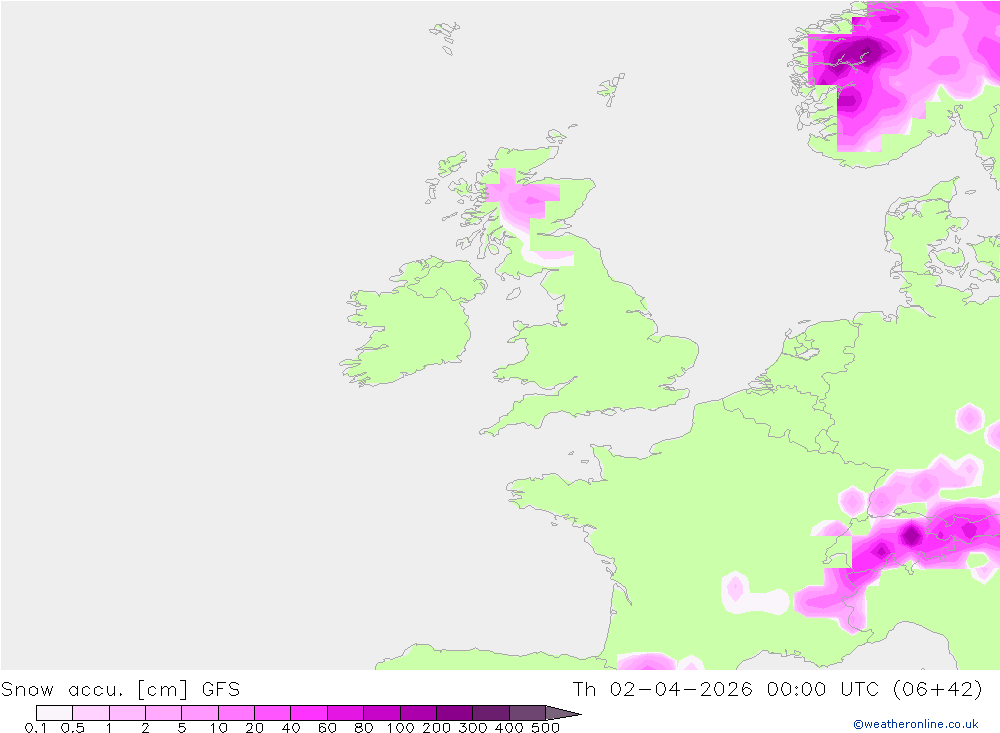Click the 40 to 60 cm legend swatch
Screen dimensions: 1000x733
click(309, 713)
